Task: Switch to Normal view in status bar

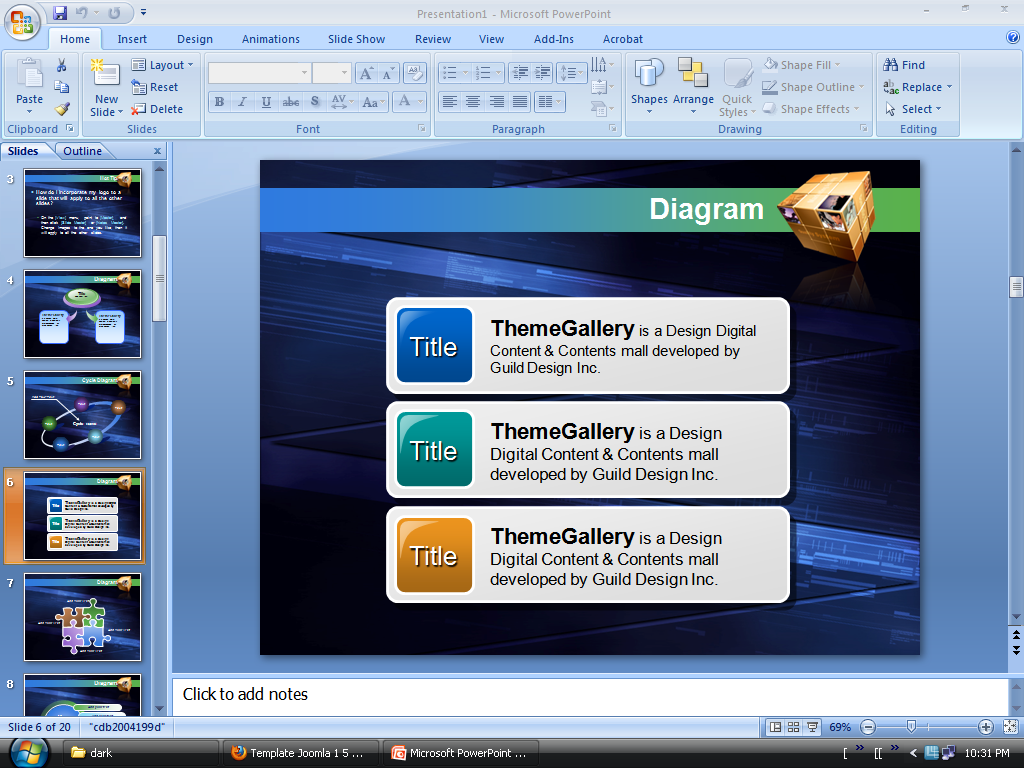Action: [775, 727]
